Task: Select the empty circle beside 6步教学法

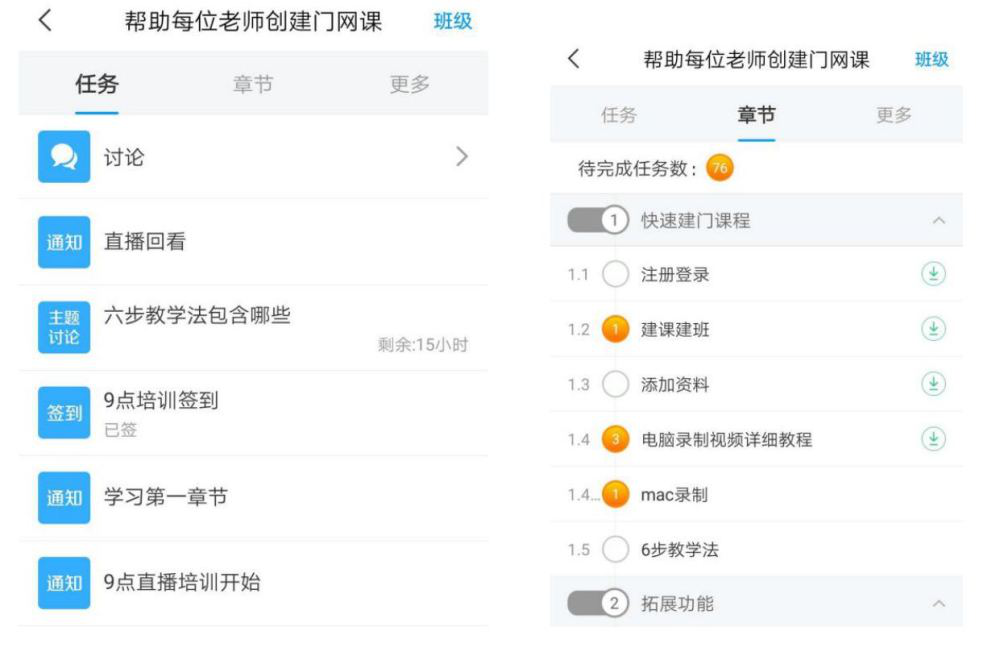Action: click(x=617, y=549)
